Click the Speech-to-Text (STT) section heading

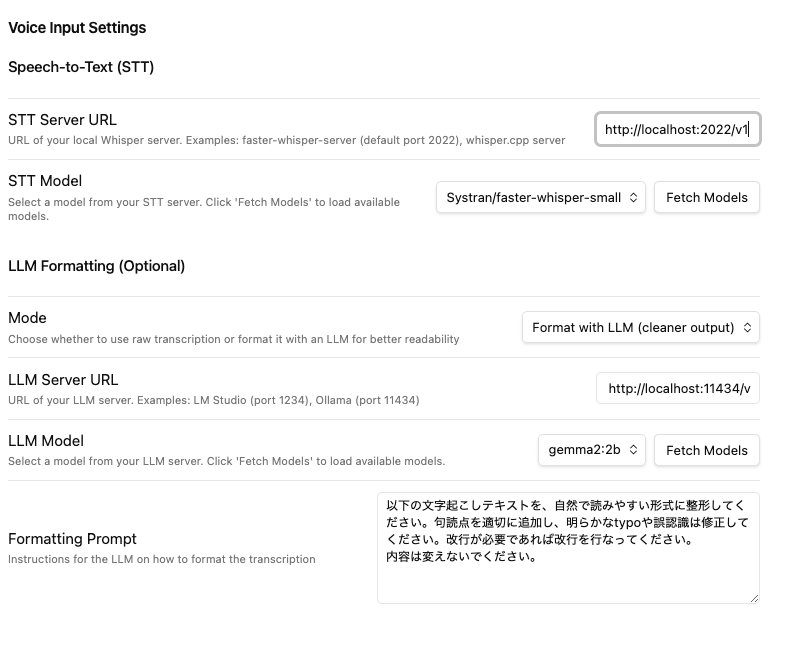(81, 67)
